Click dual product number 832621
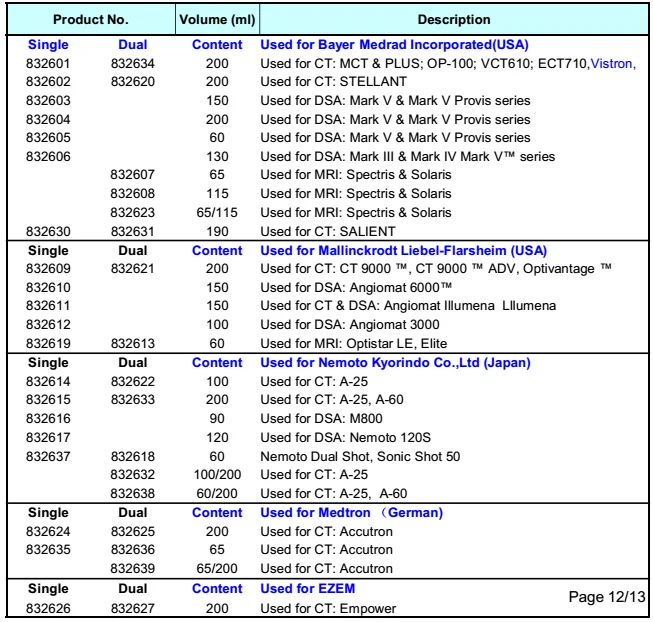The height and width of the screenshot is (622, 653). click(133, 269)
